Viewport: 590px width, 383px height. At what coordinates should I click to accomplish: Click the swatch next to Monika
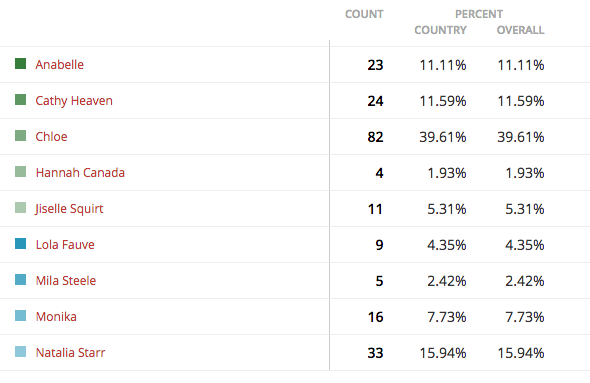coord(20,316)
